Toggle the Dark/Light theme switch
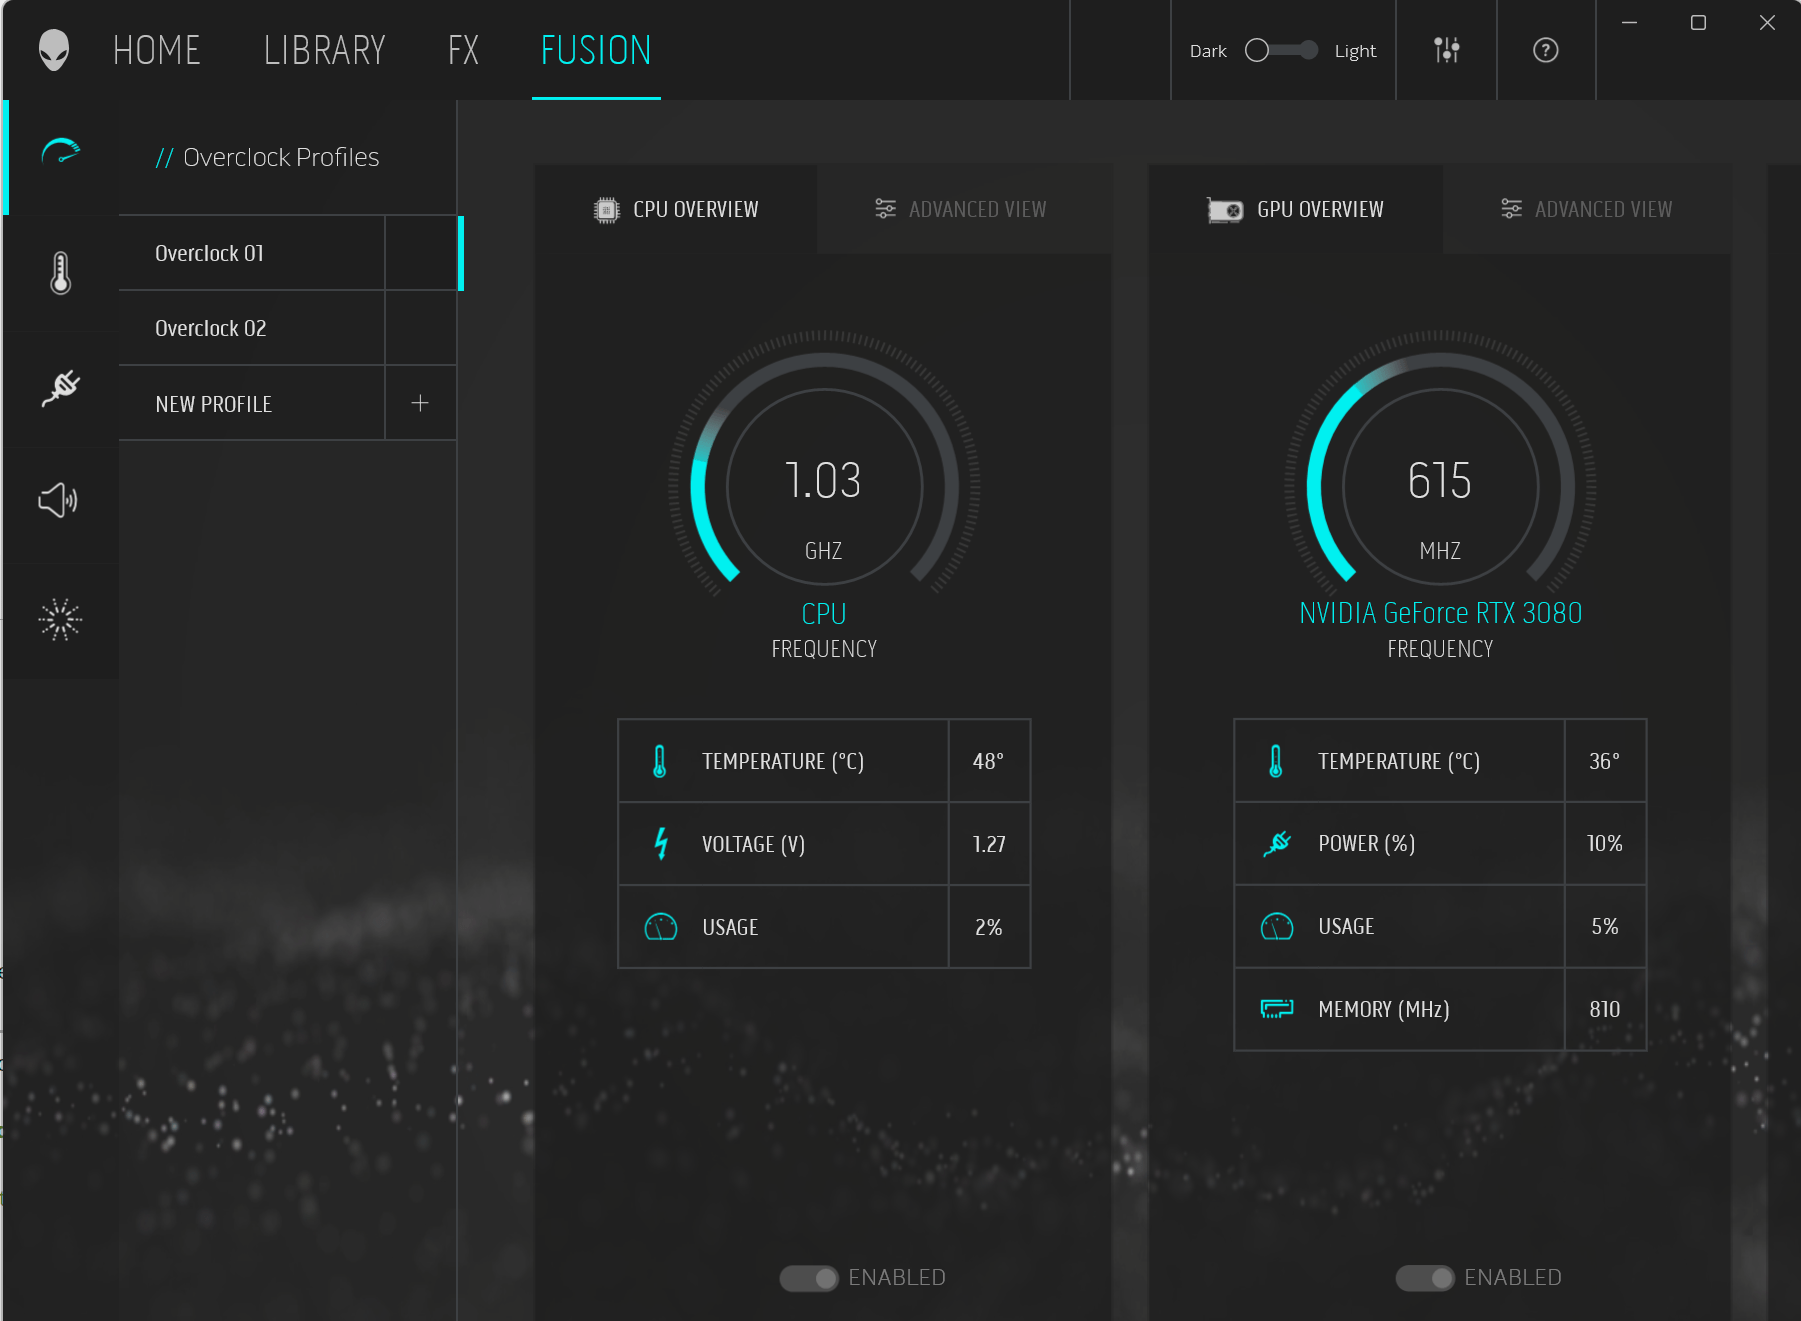 1281,50
